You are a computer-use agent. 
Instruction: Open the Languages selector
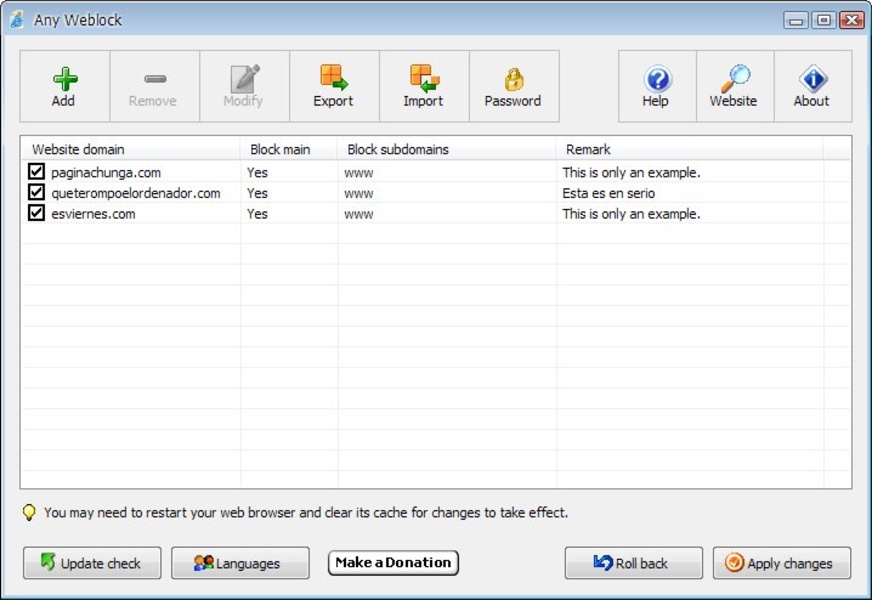click(239, 563)
